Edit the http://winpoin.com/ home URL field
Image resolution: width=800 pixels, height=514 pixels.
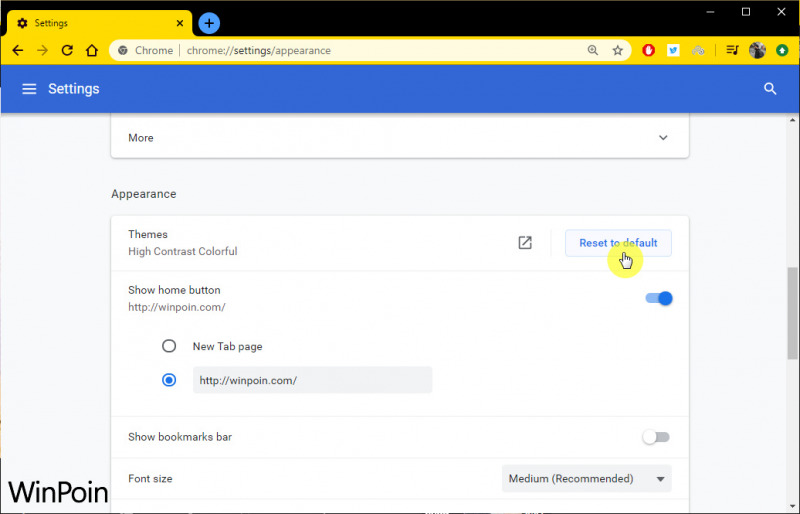pos(312,380)
